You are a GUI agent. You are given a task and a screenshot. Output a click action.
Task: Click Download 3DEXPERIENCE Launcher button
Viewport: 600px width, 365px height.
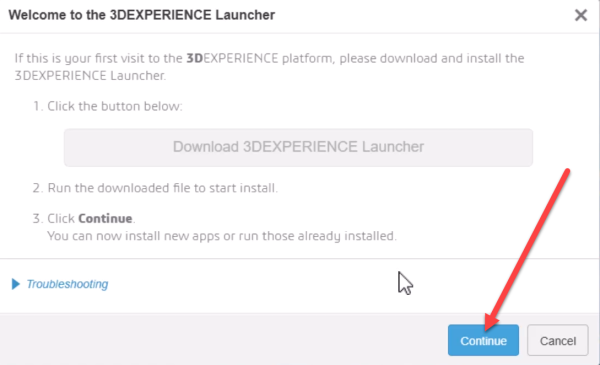(298, 147)
